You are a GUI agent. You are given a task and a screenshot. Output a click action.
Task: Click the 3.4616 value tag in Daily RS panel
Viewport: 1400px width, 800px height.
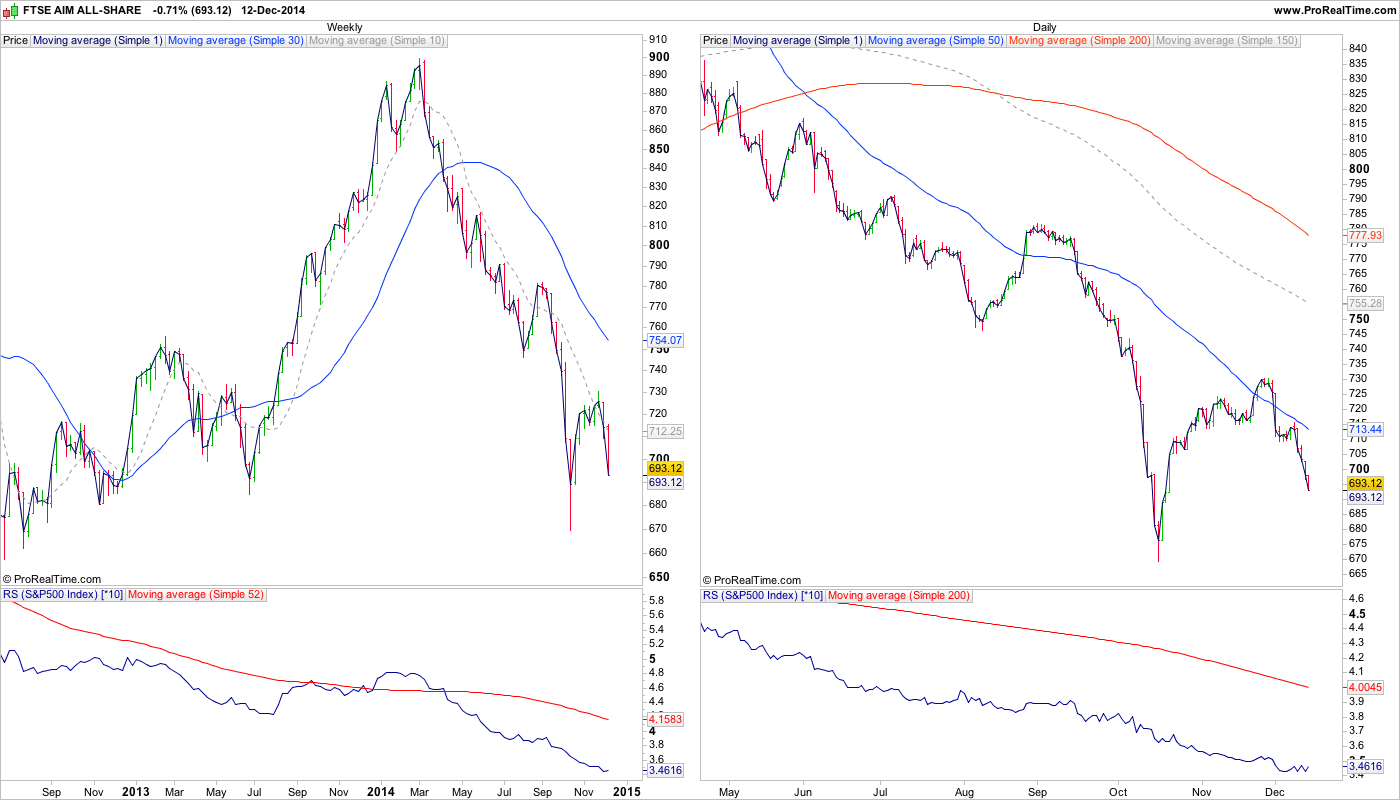(1365, 765)
